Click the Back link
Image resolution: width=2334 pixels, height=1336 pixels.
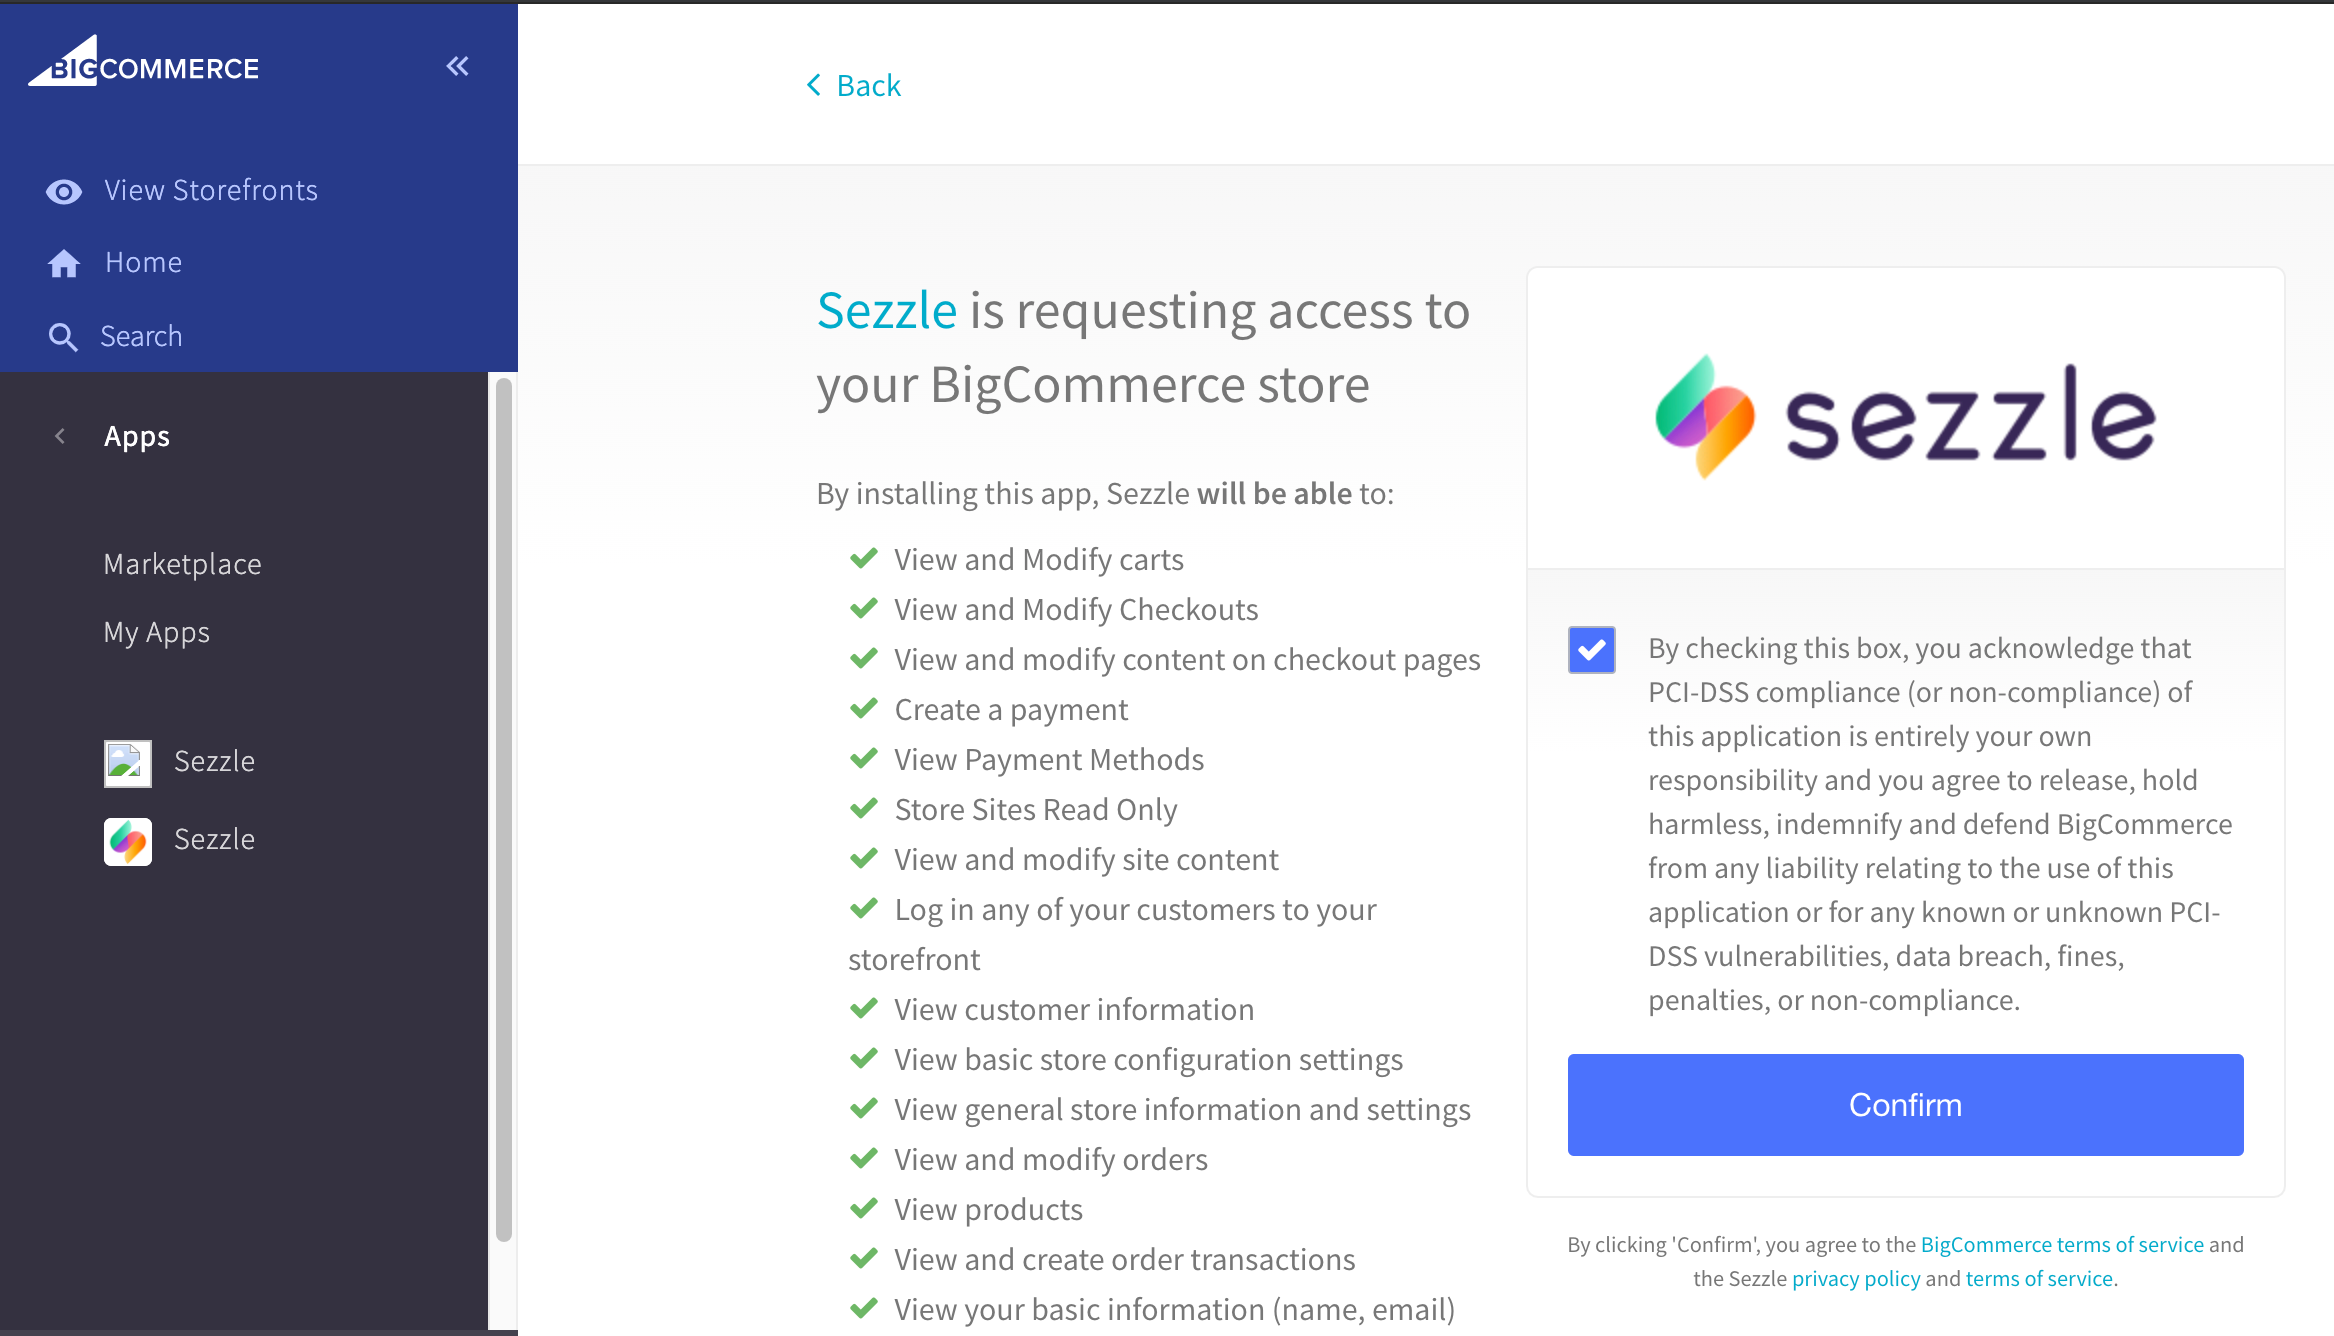[868, 86]
